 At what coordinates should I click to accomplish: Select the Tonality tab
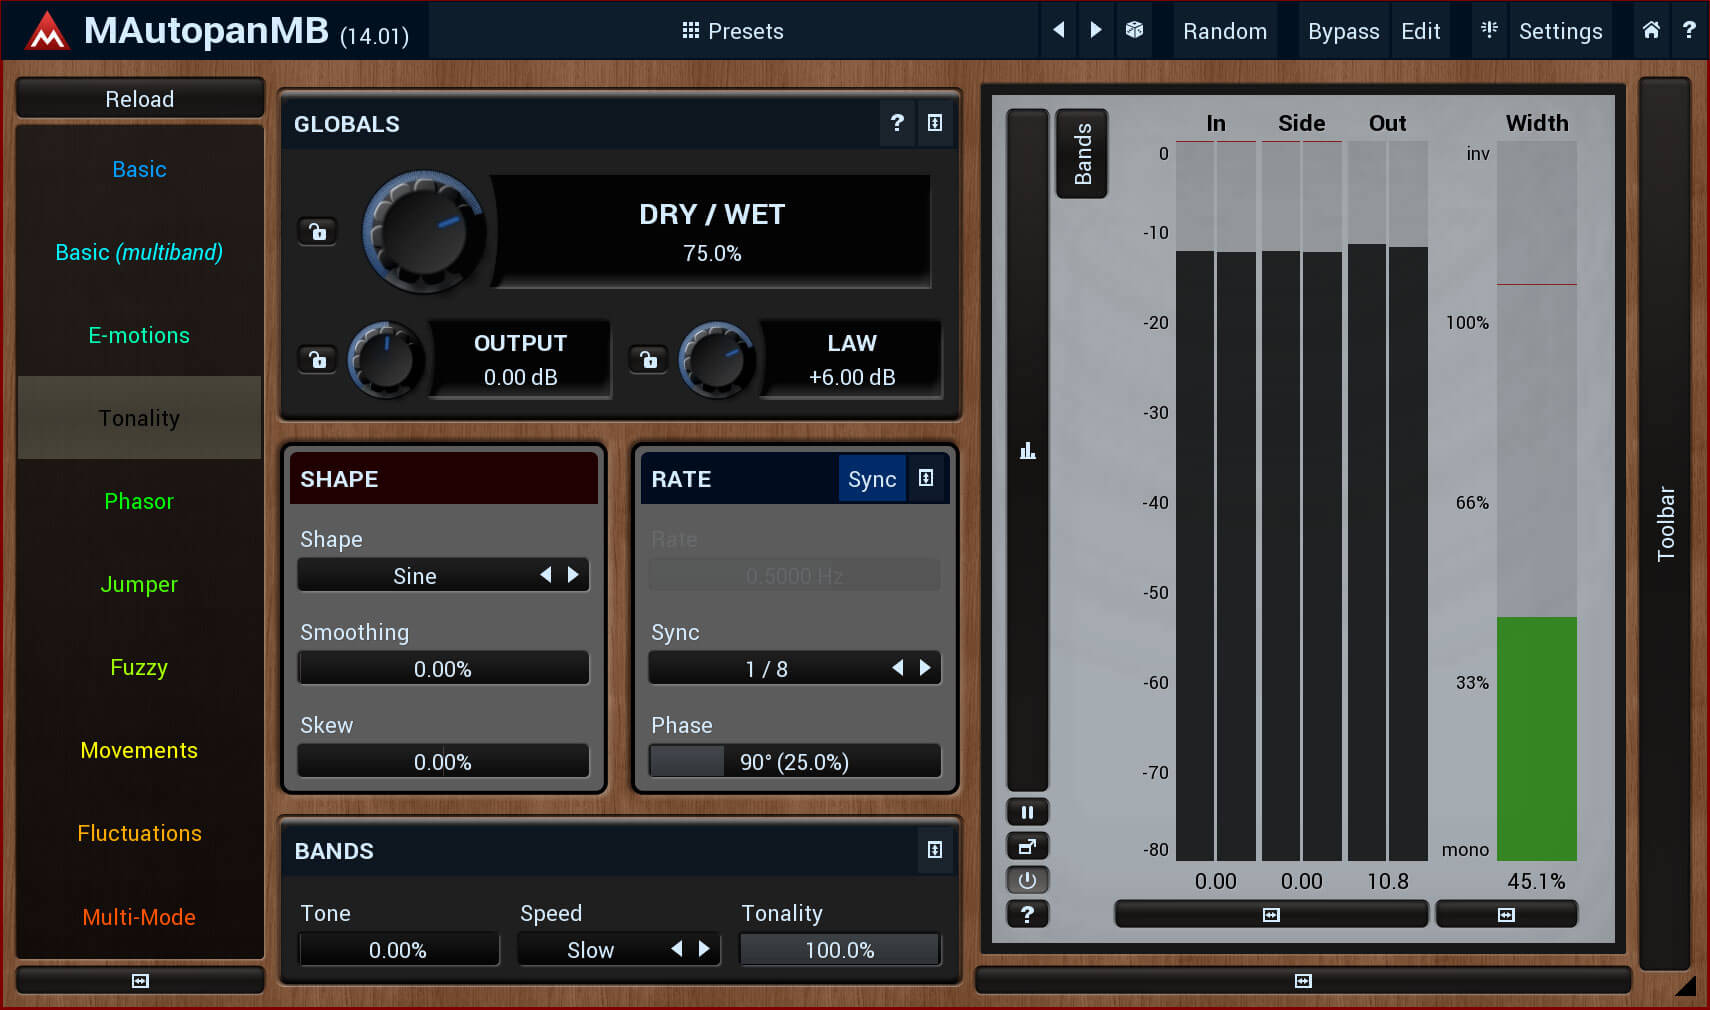139,418
